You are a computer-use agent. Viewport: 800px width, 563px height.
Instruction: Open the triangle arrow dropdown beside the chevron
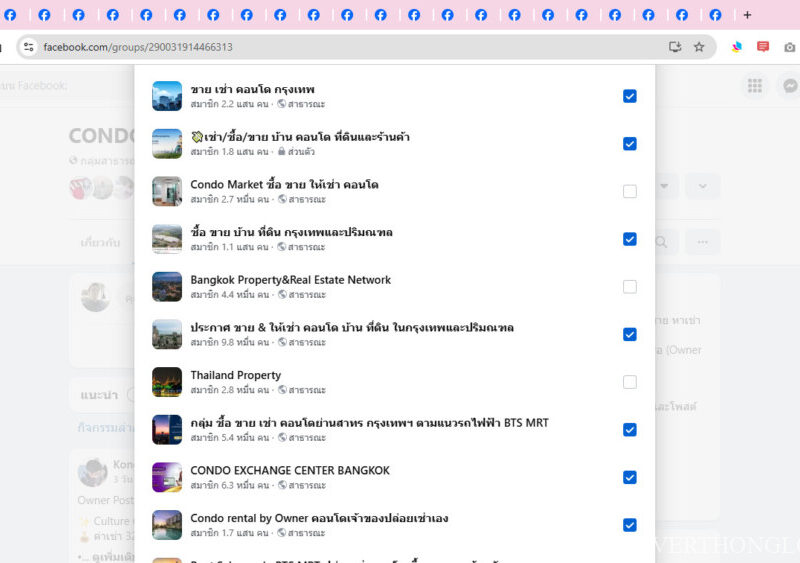click(x=666, y=186)
